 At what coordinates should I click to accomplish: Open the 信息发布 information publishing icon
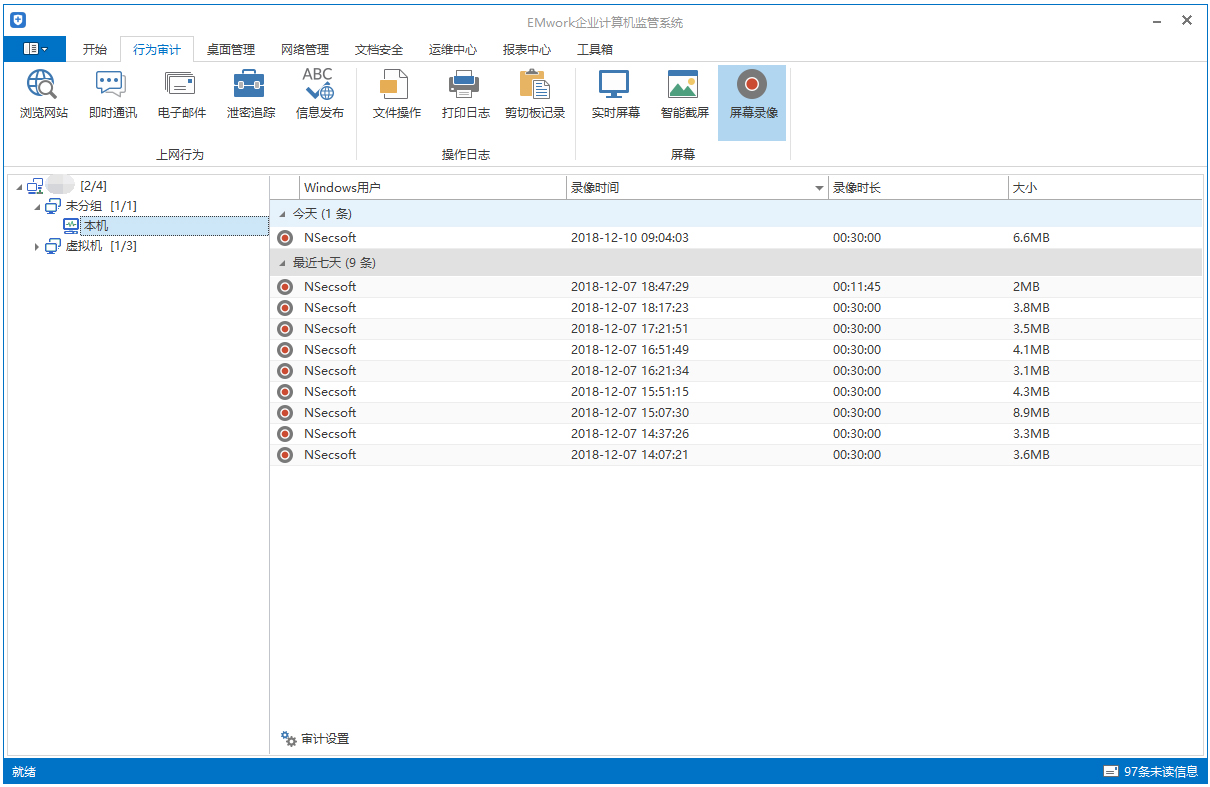coord(319,95)
